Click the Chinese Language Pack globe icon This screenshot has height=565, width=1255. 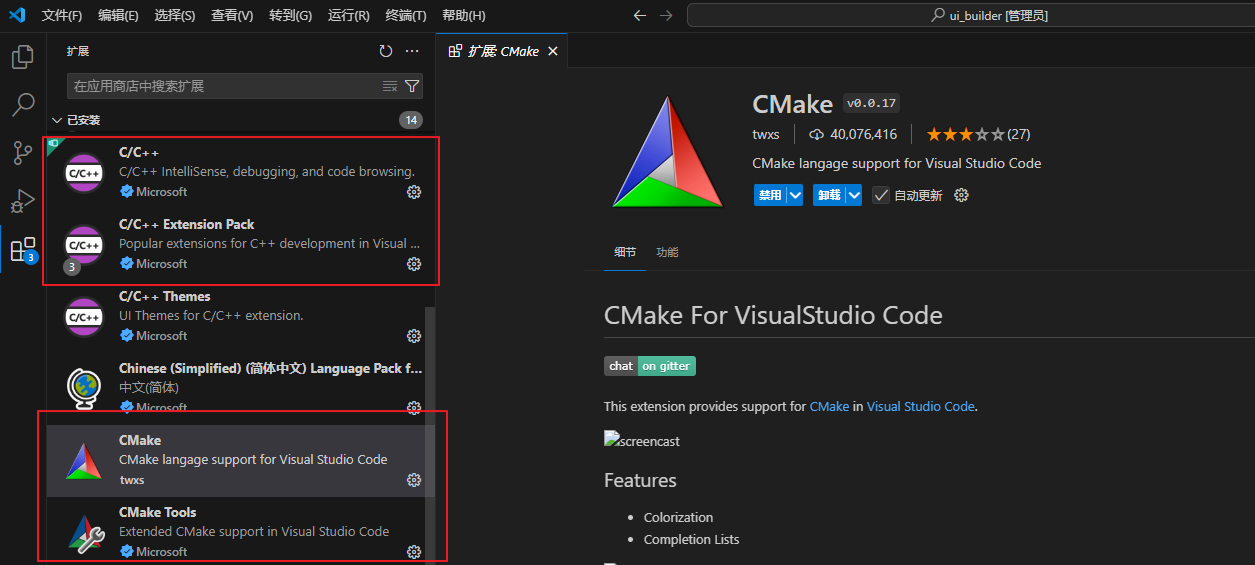coord(84,388)
